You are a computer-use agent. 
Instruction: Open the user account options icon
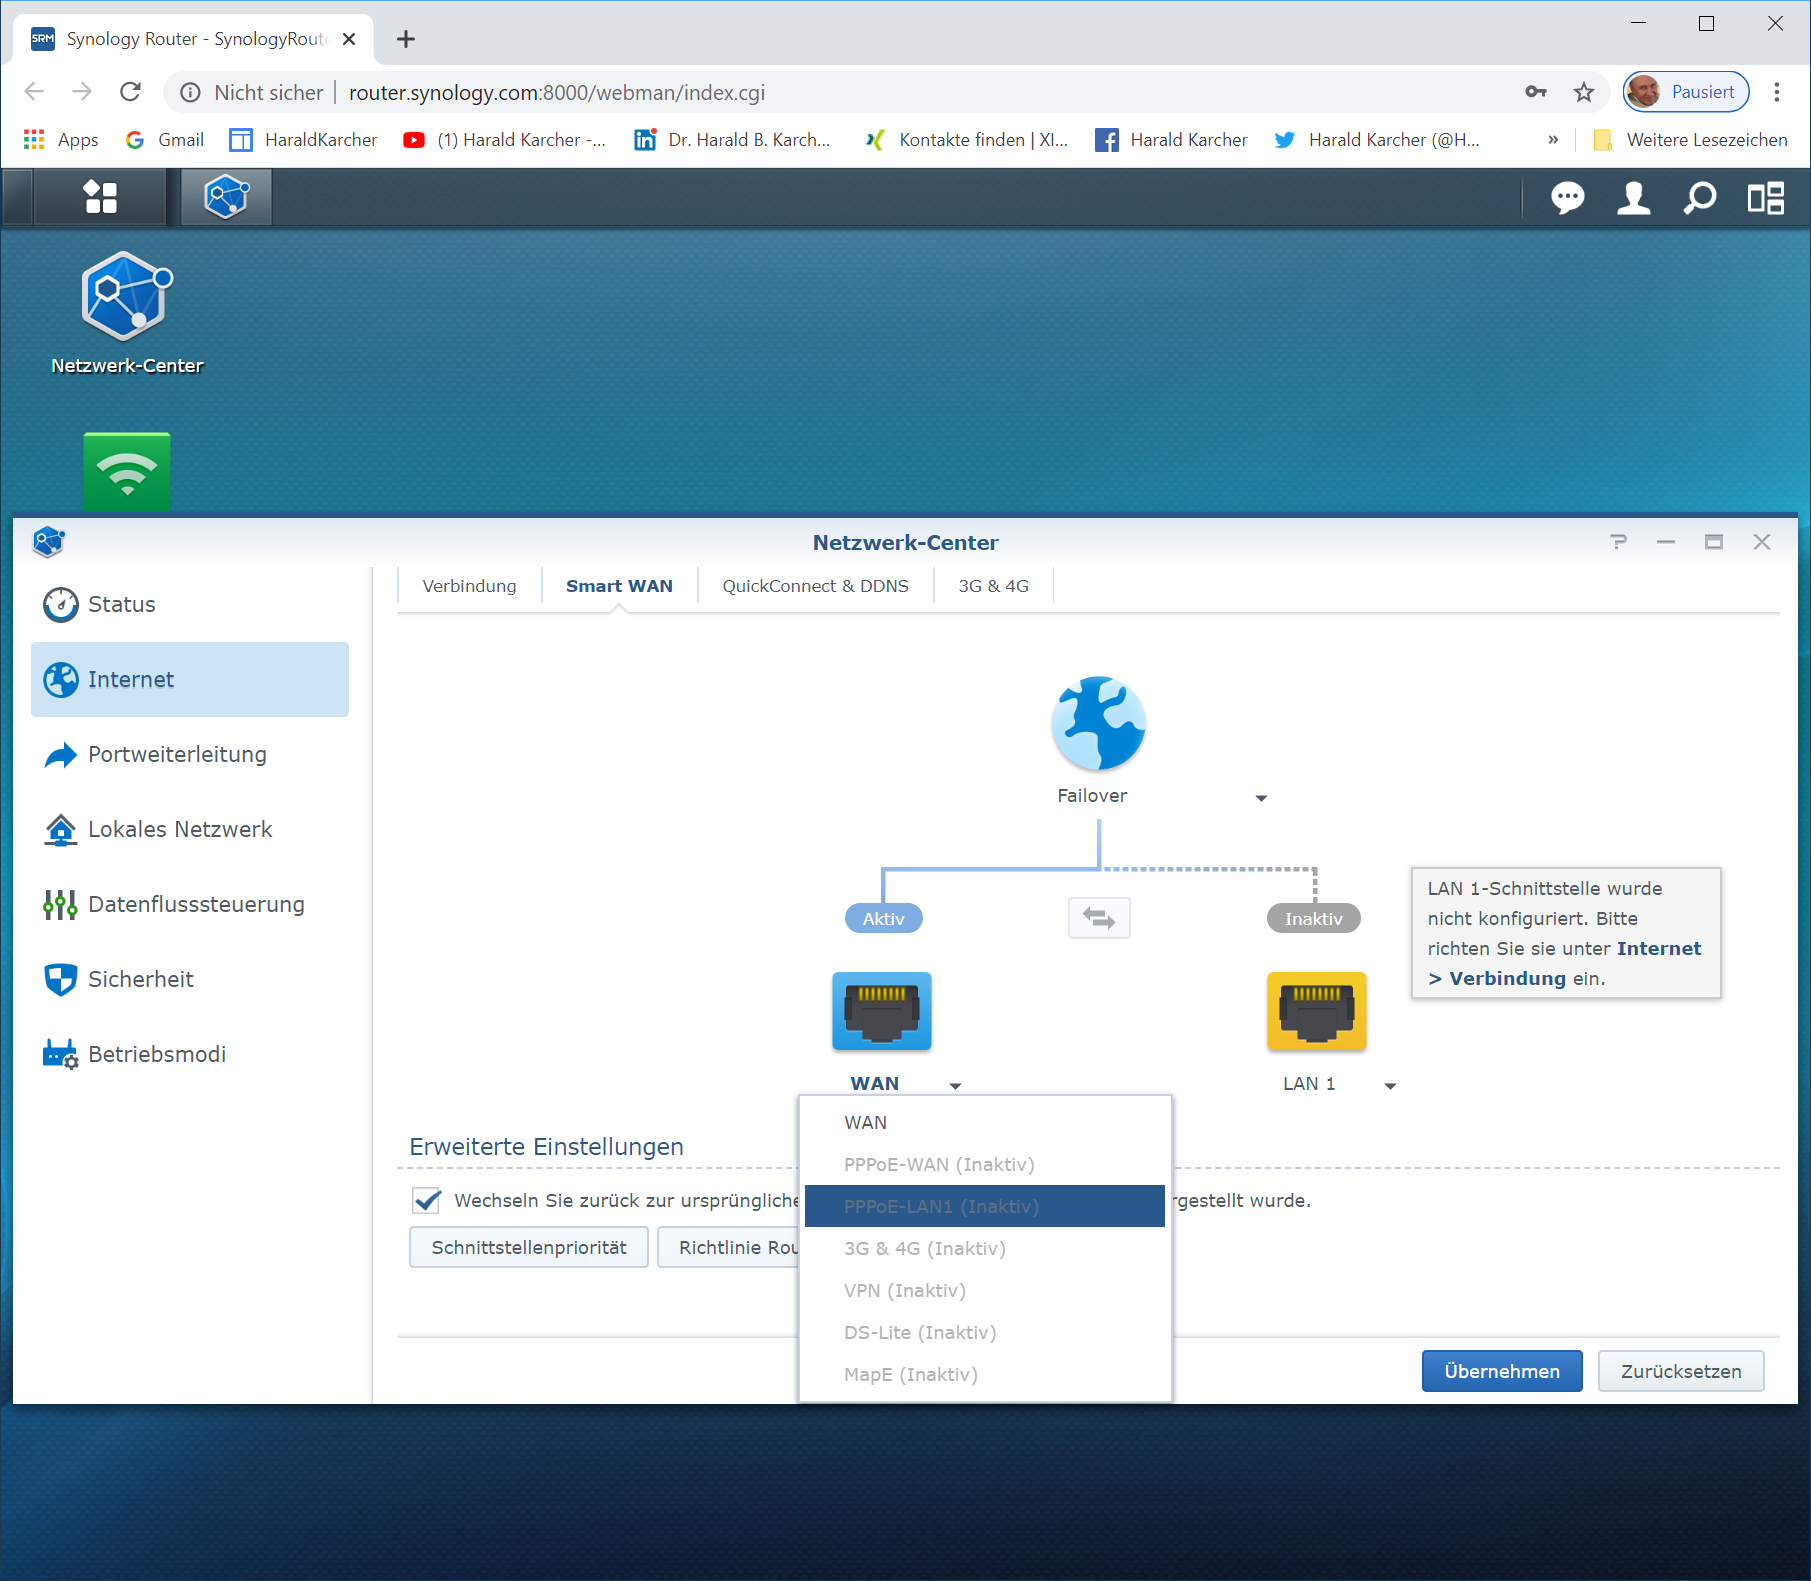click(1633, 198)
